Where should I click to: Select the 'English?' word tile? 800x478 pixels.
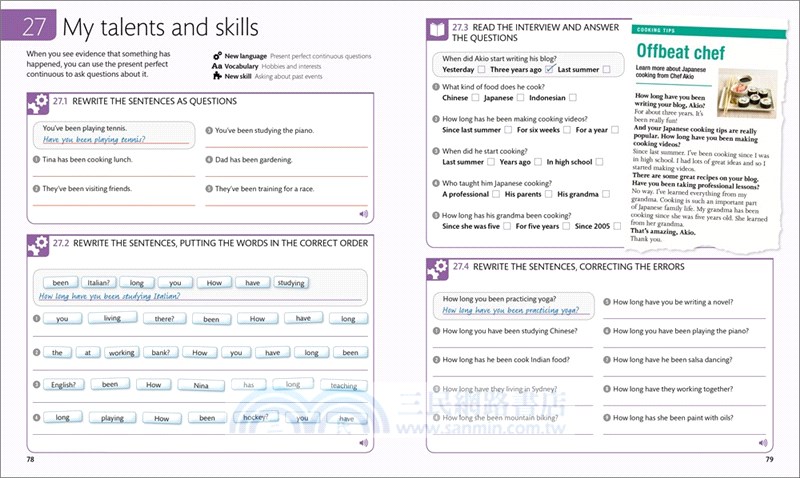click(63, 385)
